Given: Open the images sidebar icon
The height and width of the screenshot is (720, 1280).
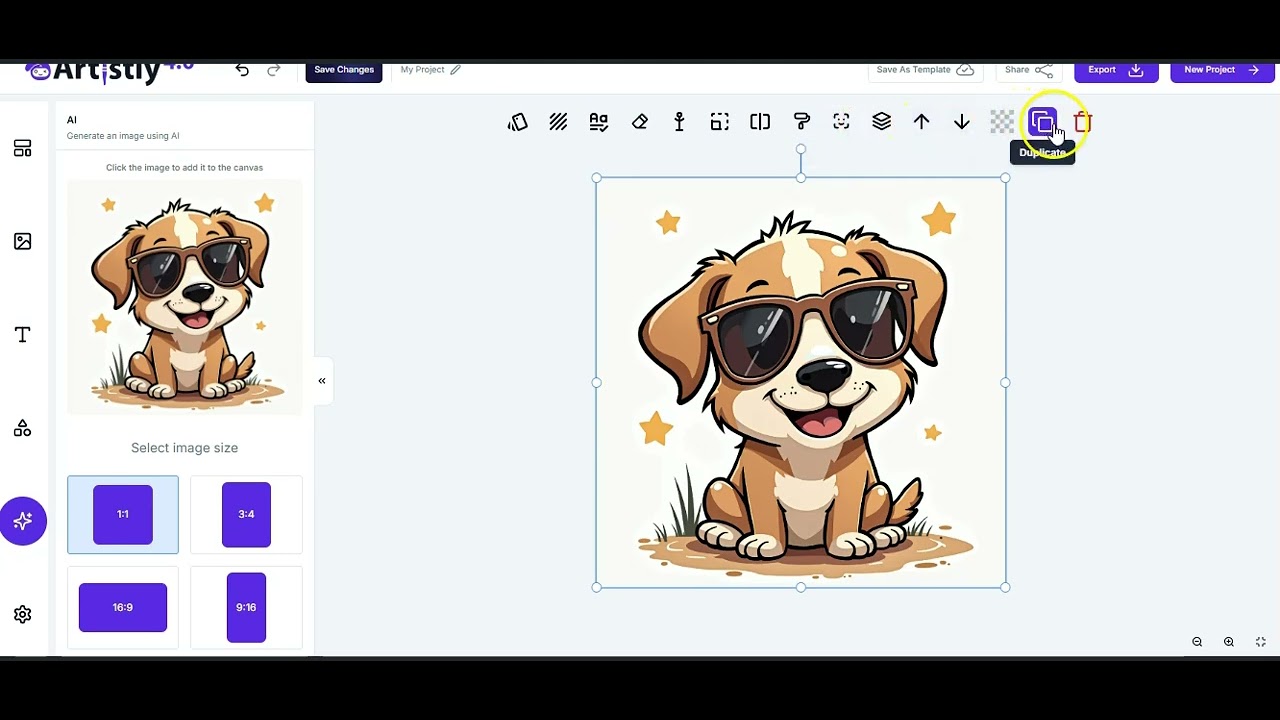Looking at the screenshot, I should [23, 241].
